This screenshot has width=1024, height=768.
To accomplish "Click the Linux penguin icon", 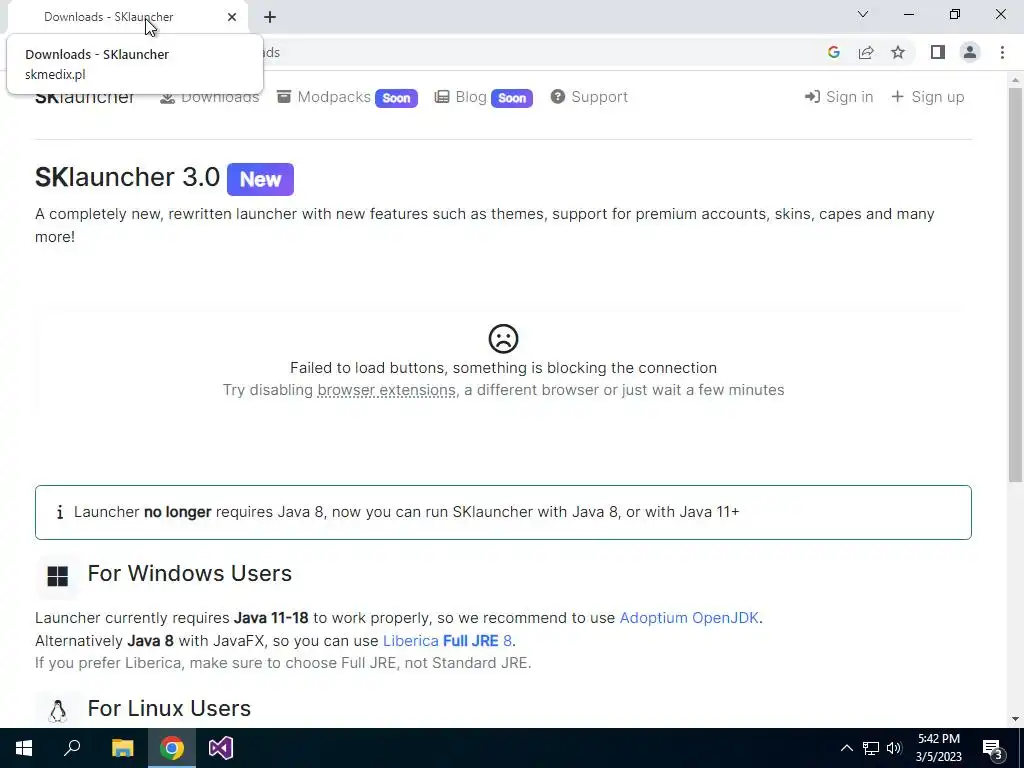I will [x=57, y=711].
